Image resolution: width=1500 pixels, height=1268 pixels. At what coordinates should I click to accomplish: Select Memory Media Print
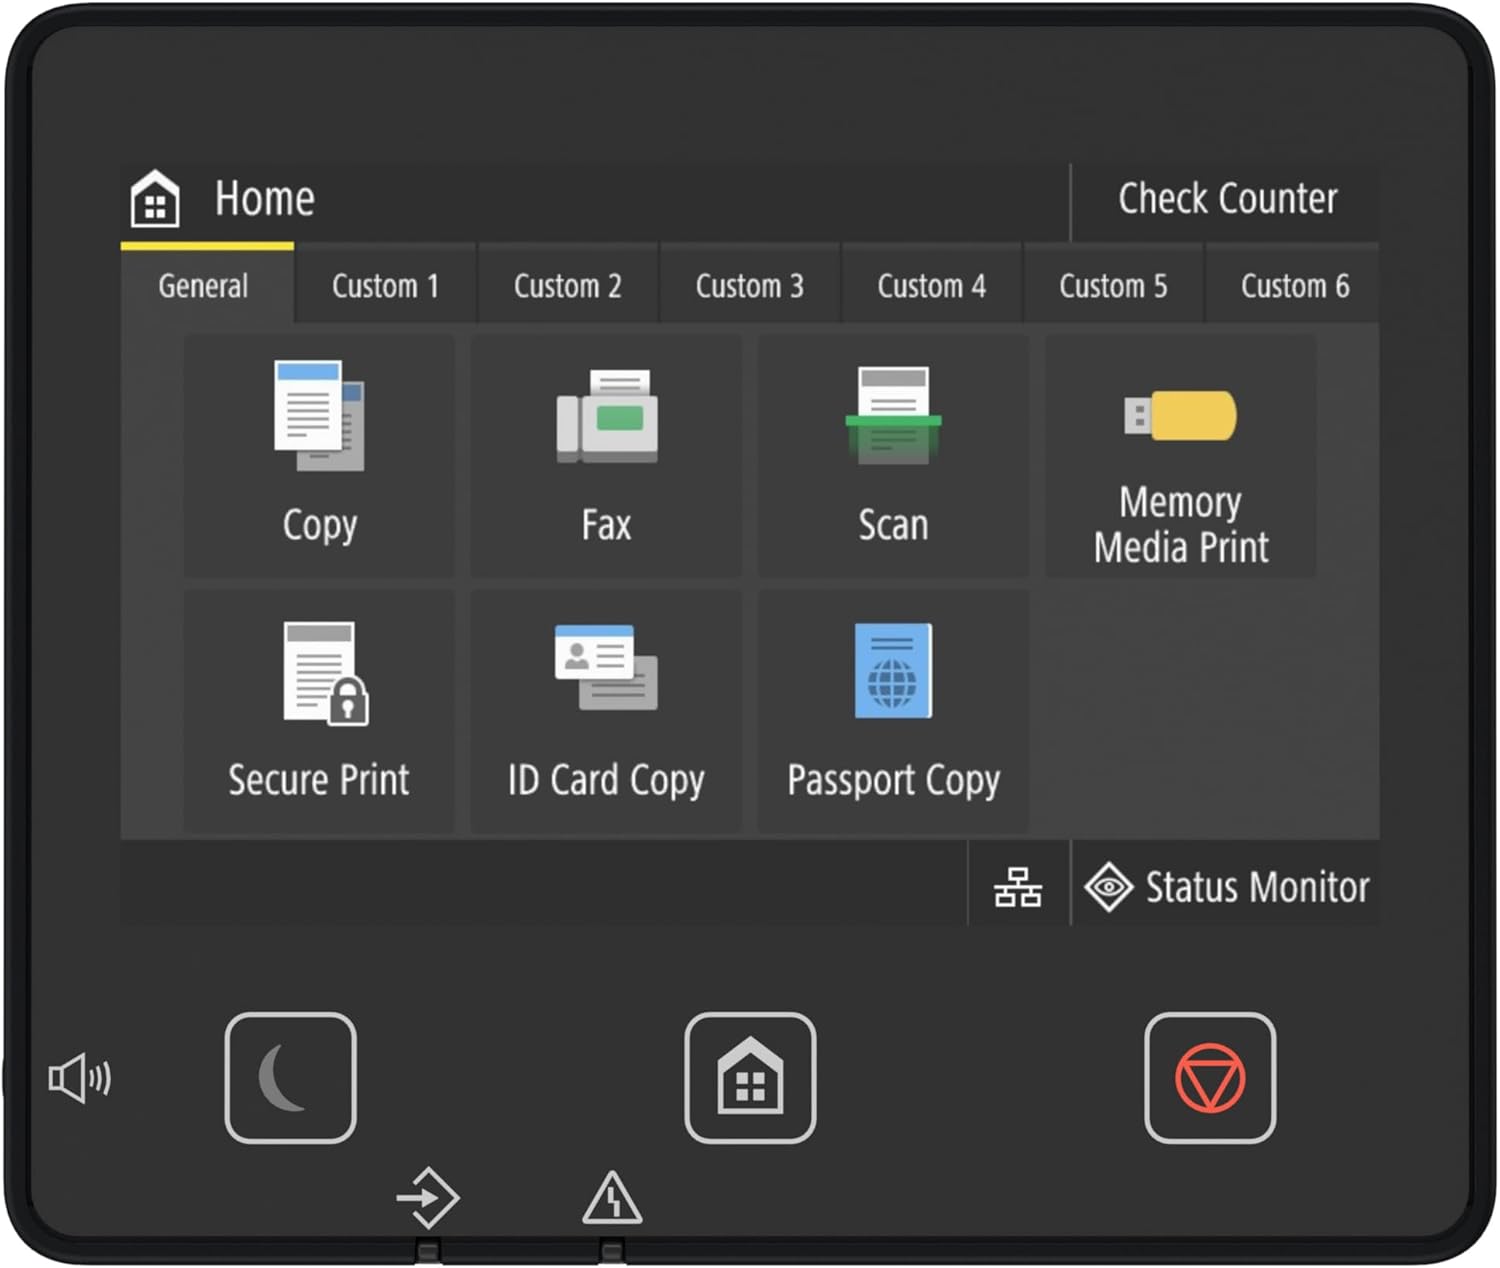click(x=1180, y=456)
